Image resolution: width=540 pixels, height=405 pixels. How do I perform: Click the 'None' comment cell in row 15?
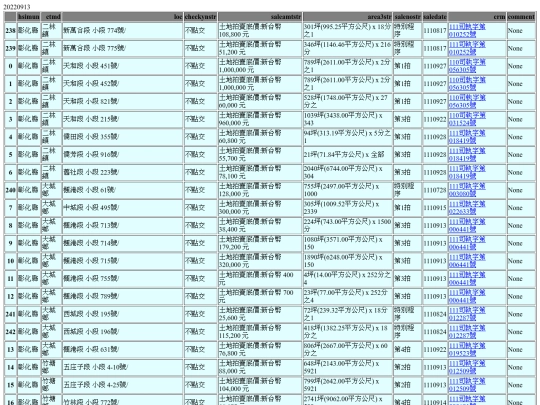pyautogui.click(x=521, y=385)
